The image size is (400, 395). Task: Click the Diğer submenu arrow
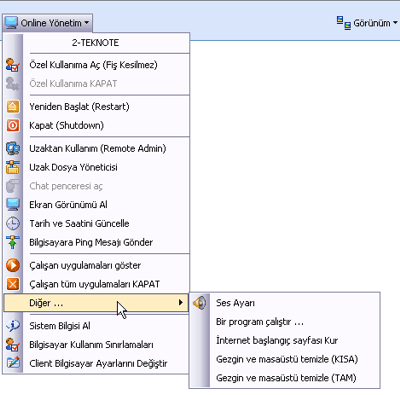pyautogui.click(x=180, y=302)
